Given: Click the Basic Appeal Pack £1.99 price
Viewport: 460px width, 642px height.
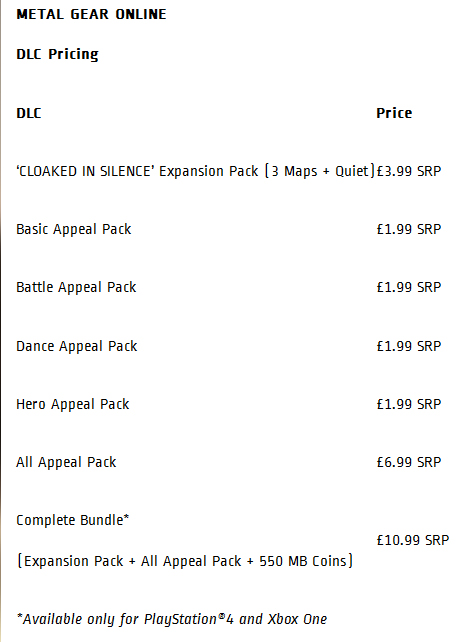Looking at the screenshot, I should click(x=409, y=229).
